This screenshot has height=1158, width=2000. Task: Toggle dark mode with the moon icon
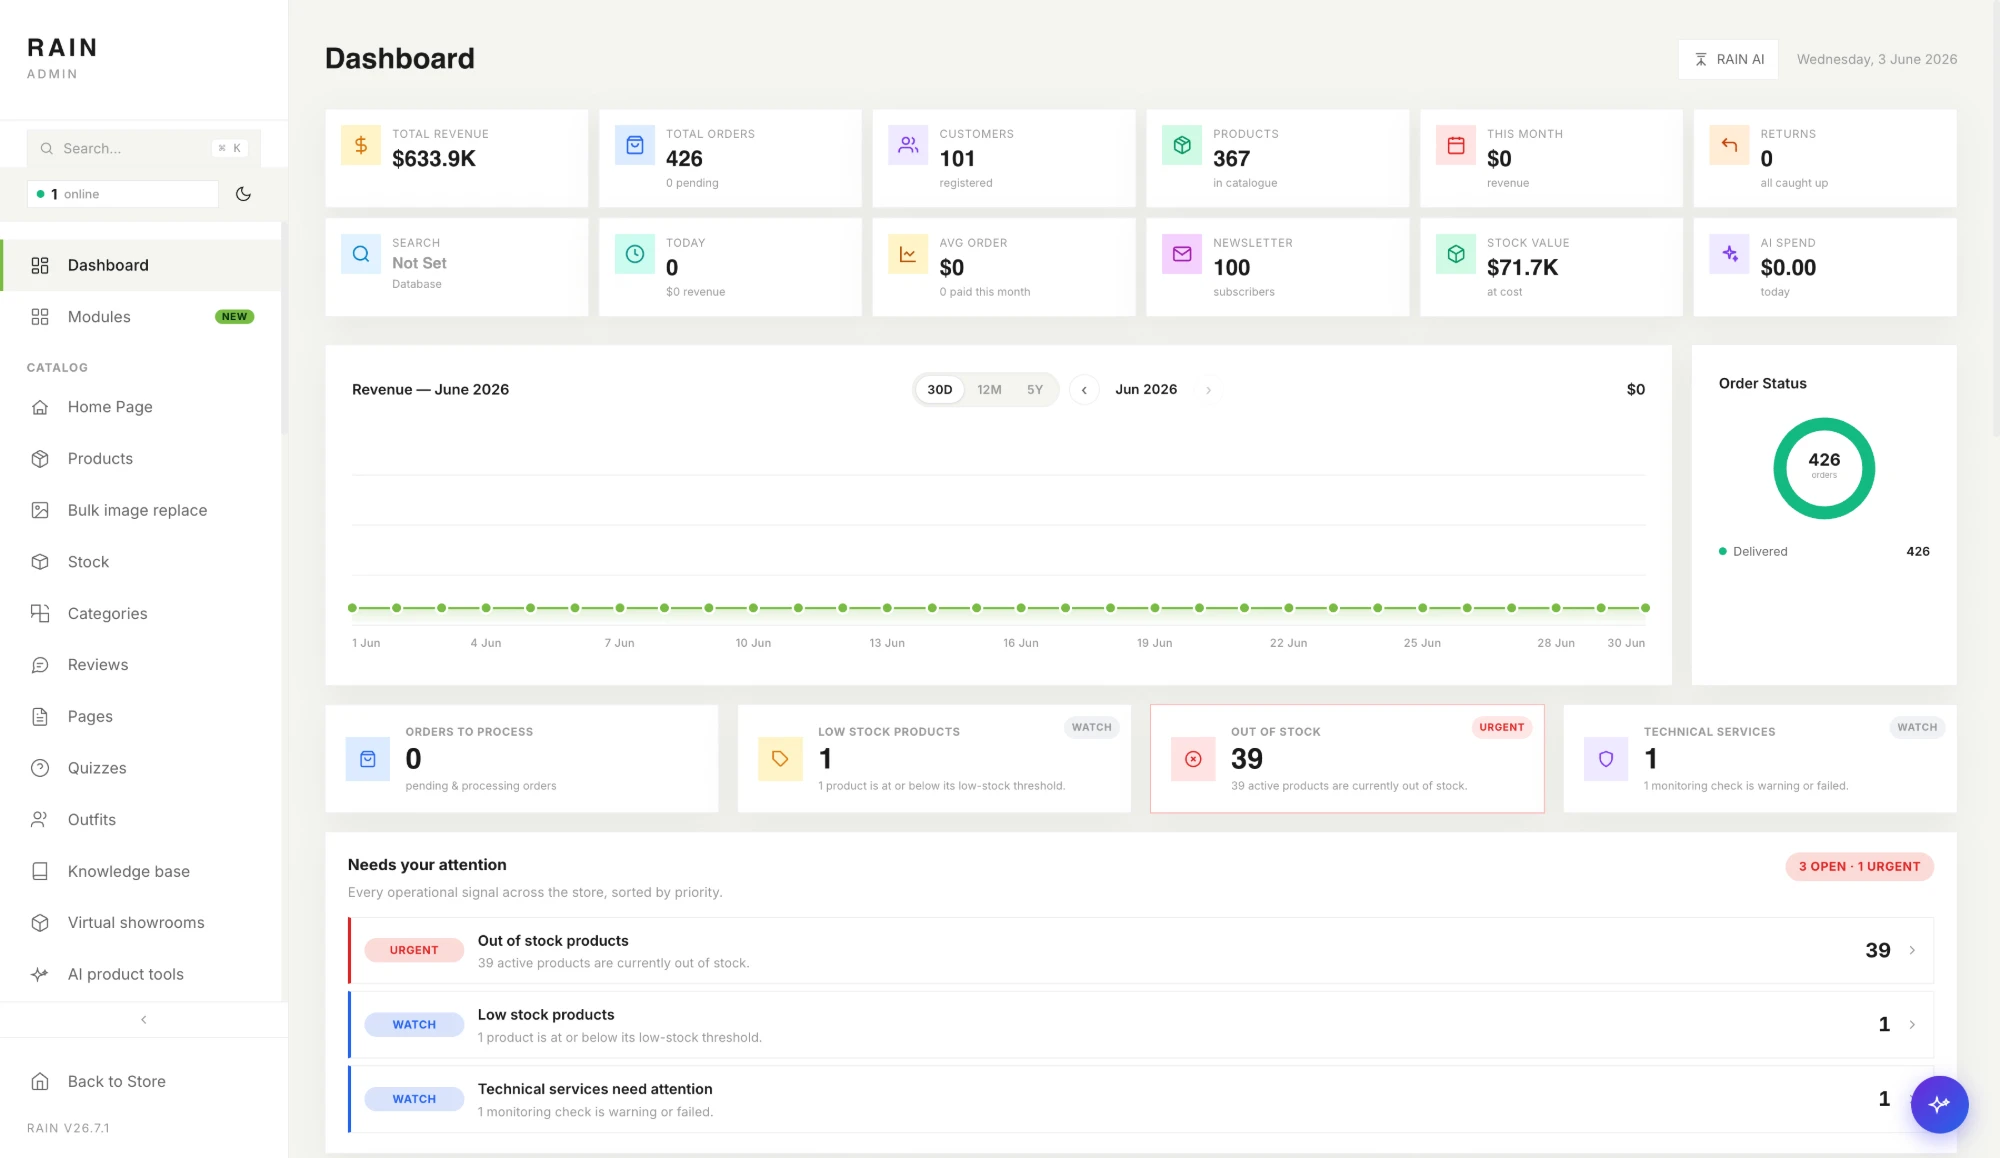point(243,194)
